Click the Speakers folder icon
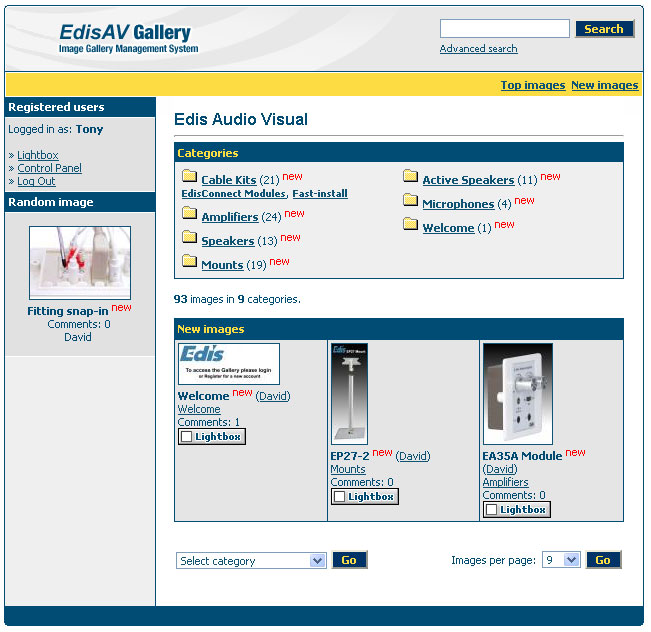This screenshot has width=651, height=632. pyautogui.click(x=189, y=237)
